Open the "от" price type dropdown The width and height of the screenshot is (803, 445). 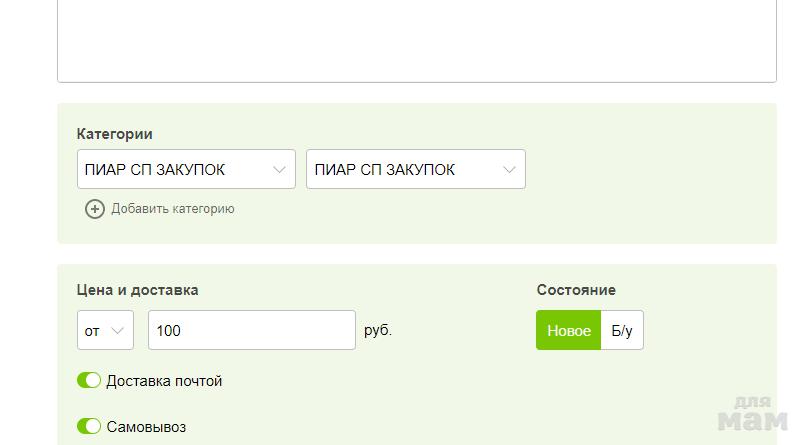coord(105,331)
